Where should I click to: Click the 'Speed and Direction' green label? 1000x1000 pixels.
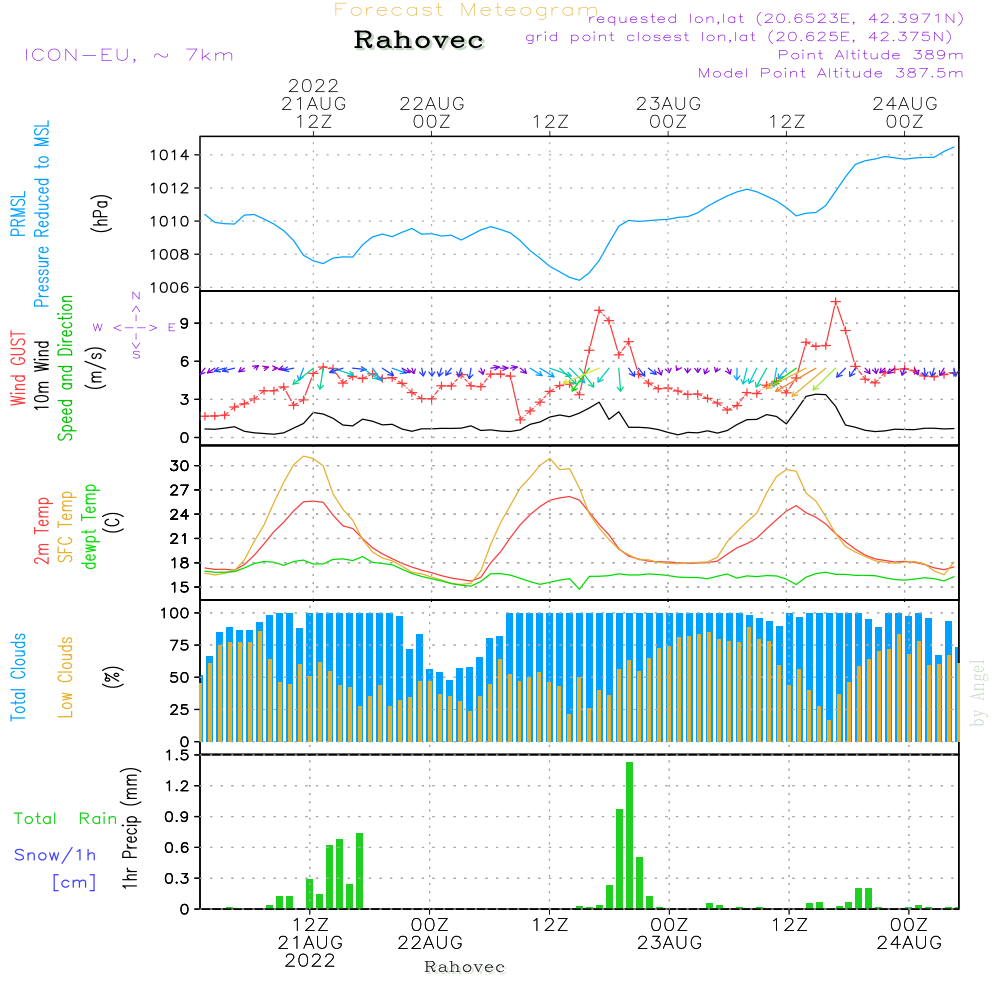pos(66,368)
